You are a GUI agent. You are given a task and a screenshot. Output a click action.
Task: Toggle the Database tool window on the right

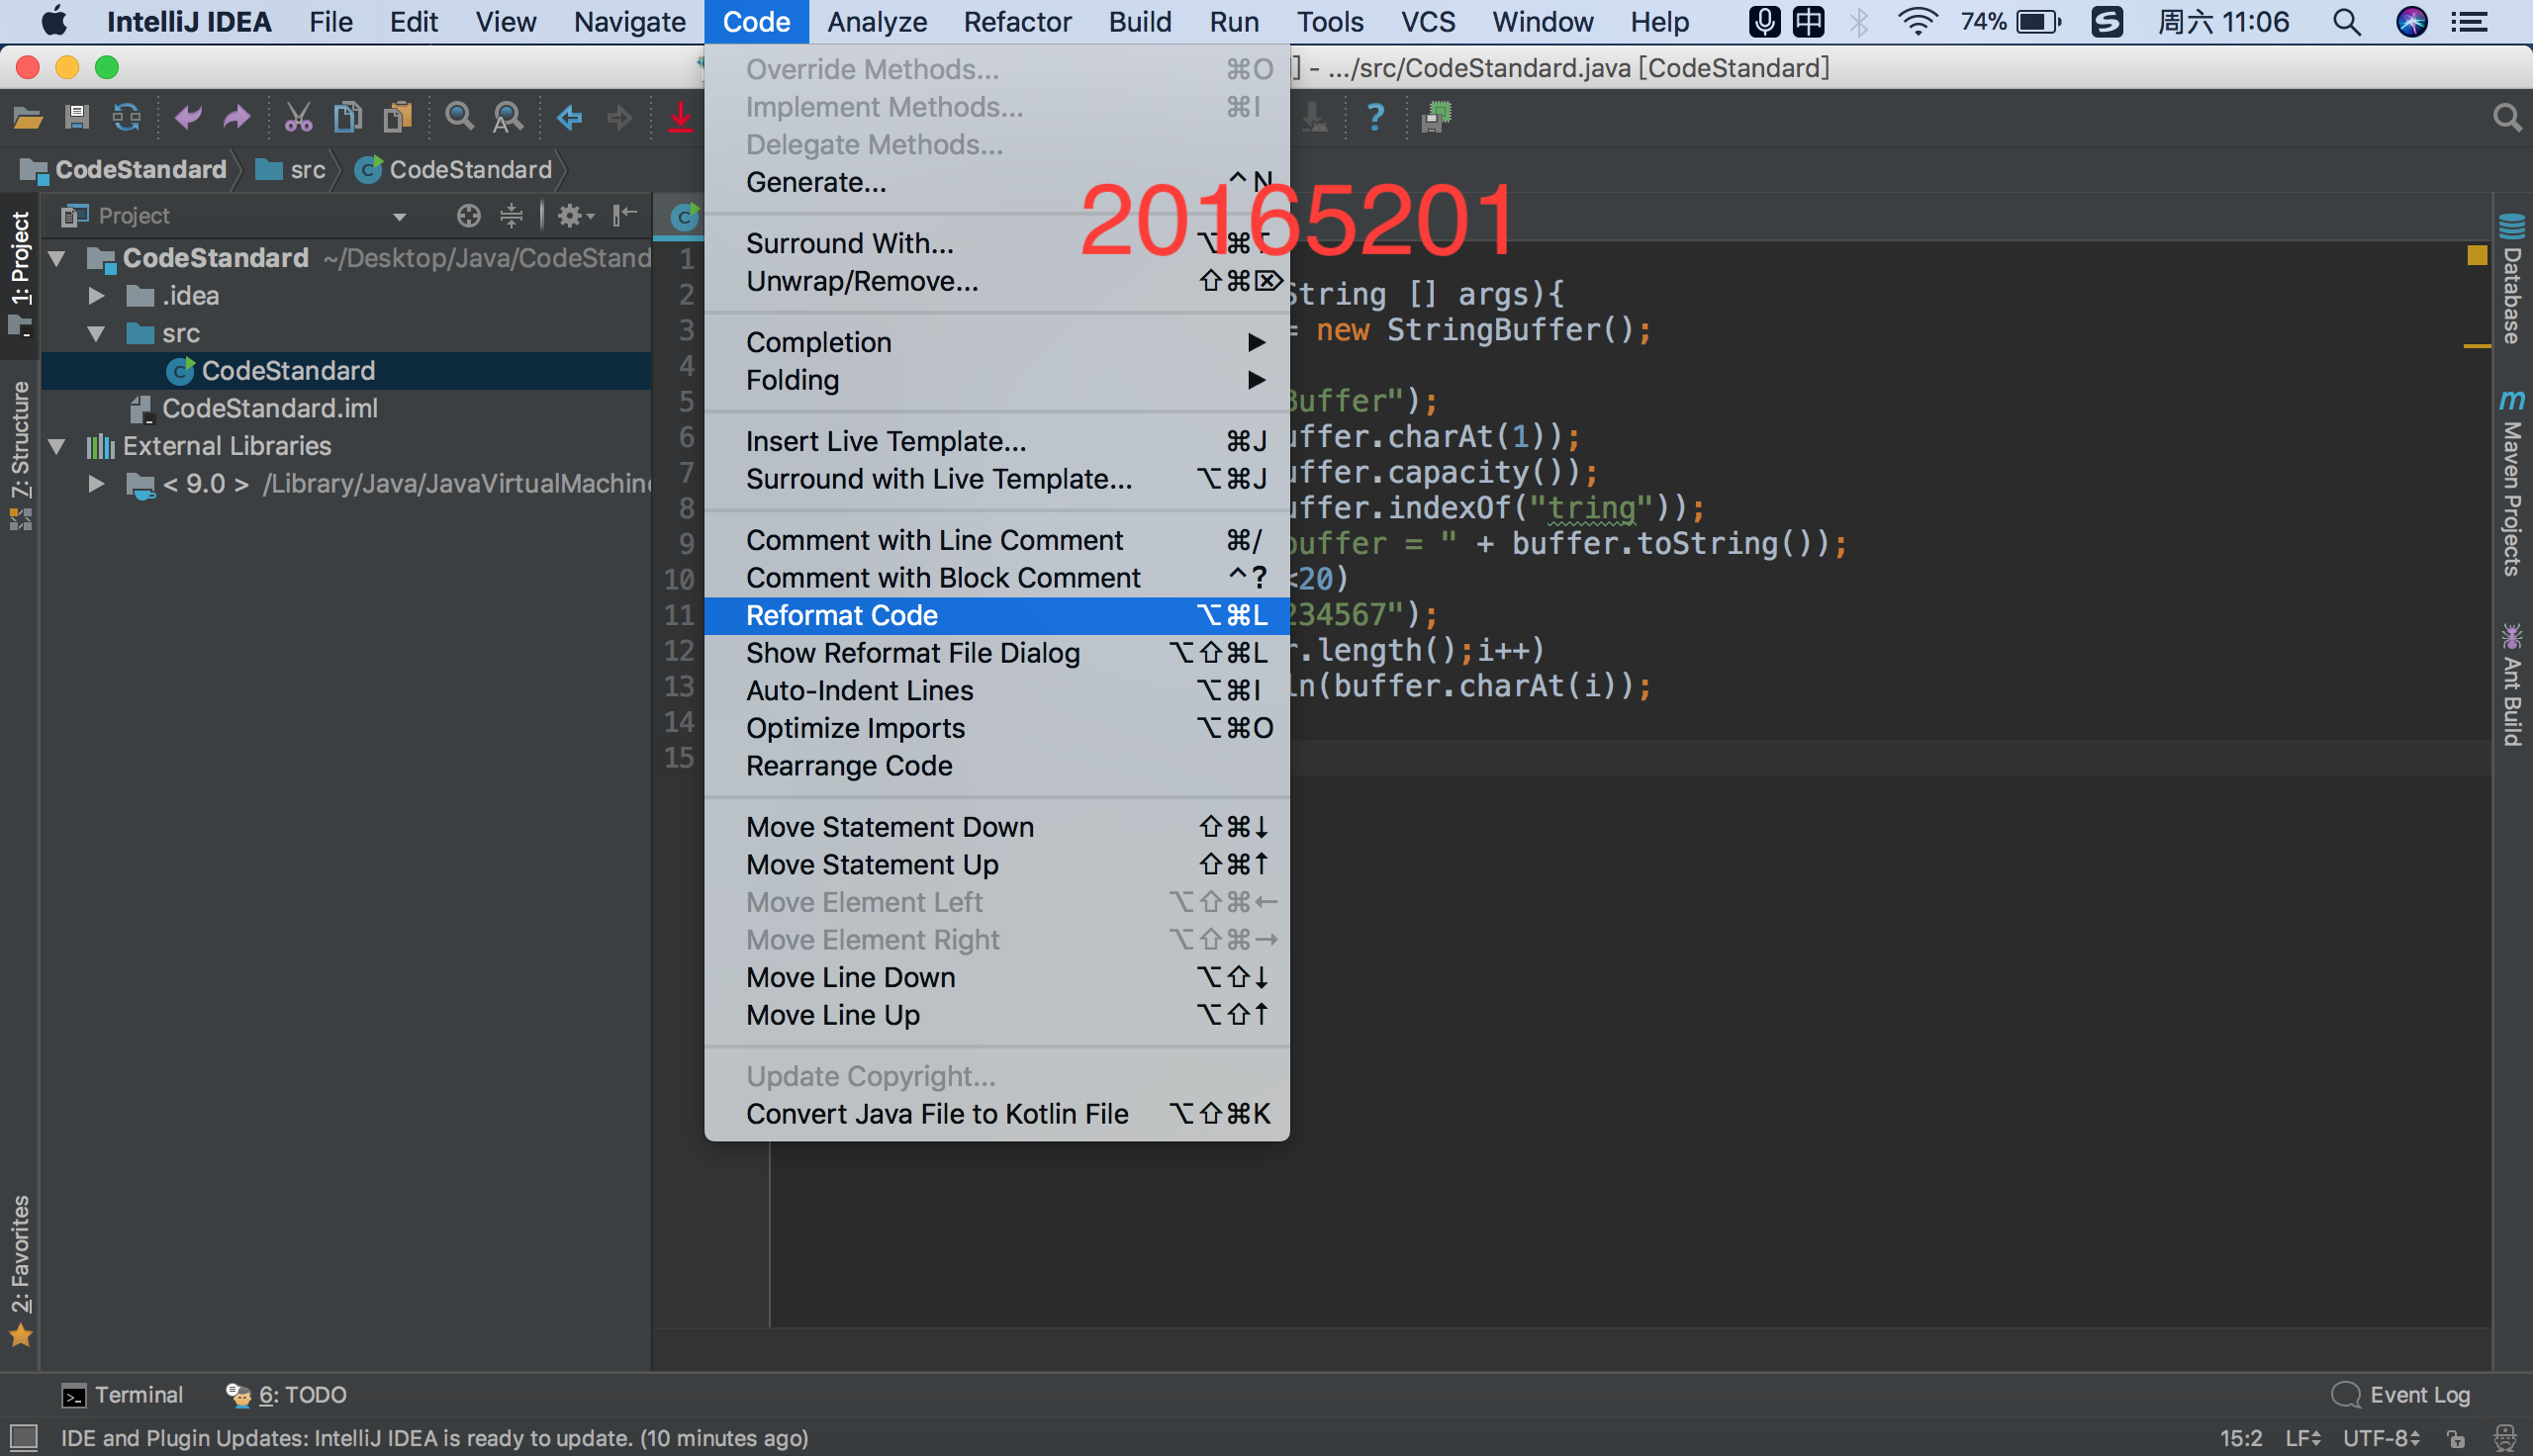(2511, 280)
